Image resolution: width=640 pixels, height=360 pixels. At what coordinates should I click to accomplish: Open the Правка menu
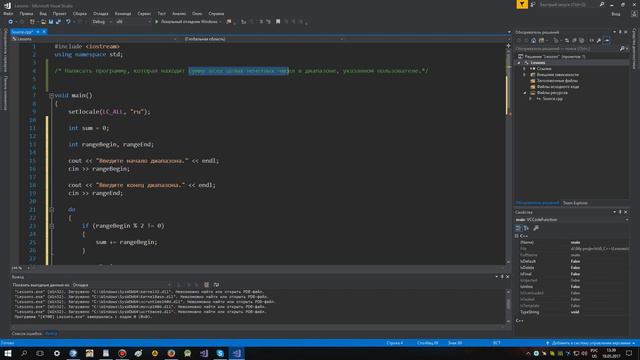pyautogui.click(x=26, y=13)
